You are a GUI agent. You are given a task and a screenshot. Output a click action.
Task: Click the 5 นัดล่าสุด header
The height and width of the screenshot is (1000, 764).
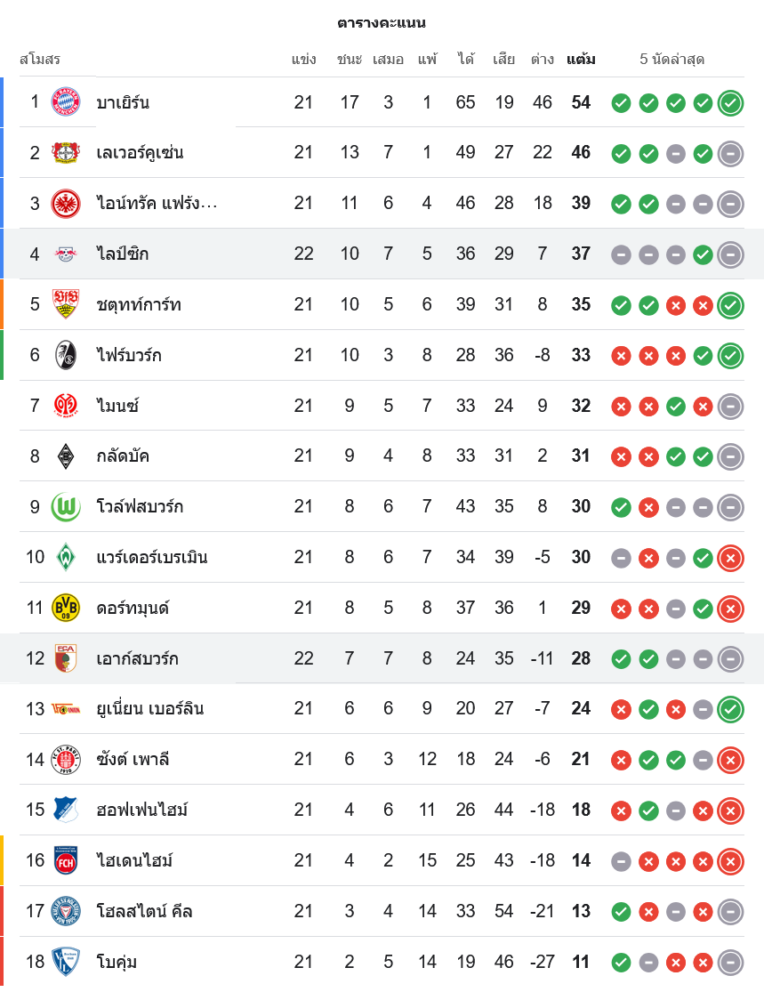pyautogui.click(x=672, y=59)
